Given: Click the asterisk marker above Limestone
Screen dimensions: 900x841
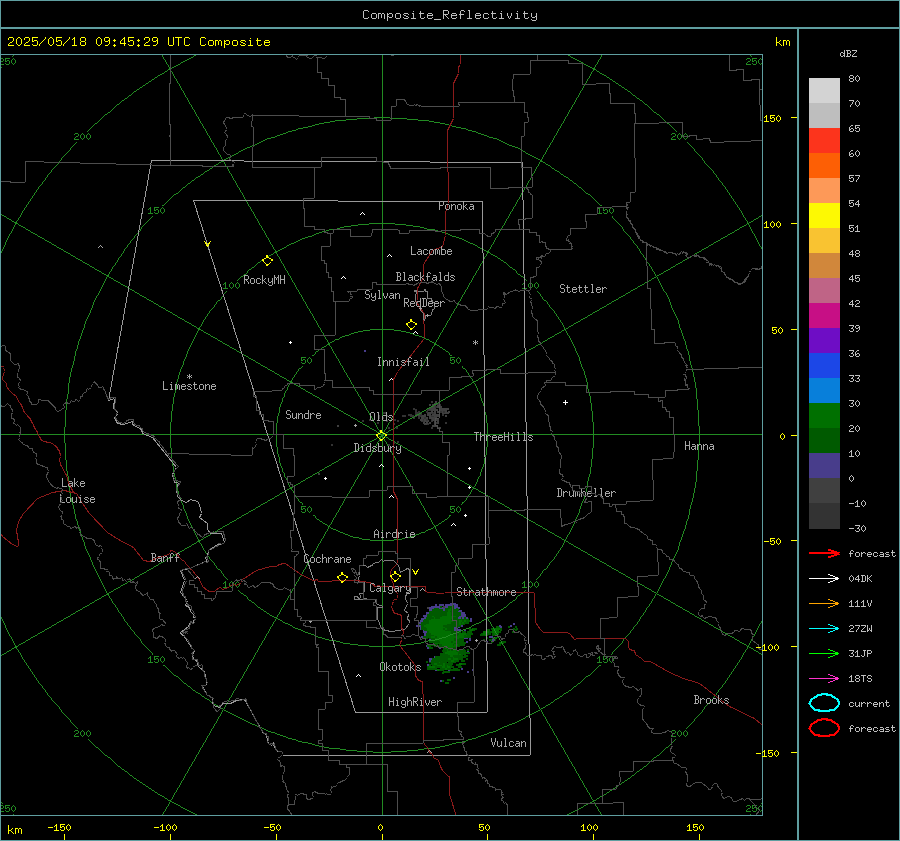Looking at the screenshot, I should [189, 377].
